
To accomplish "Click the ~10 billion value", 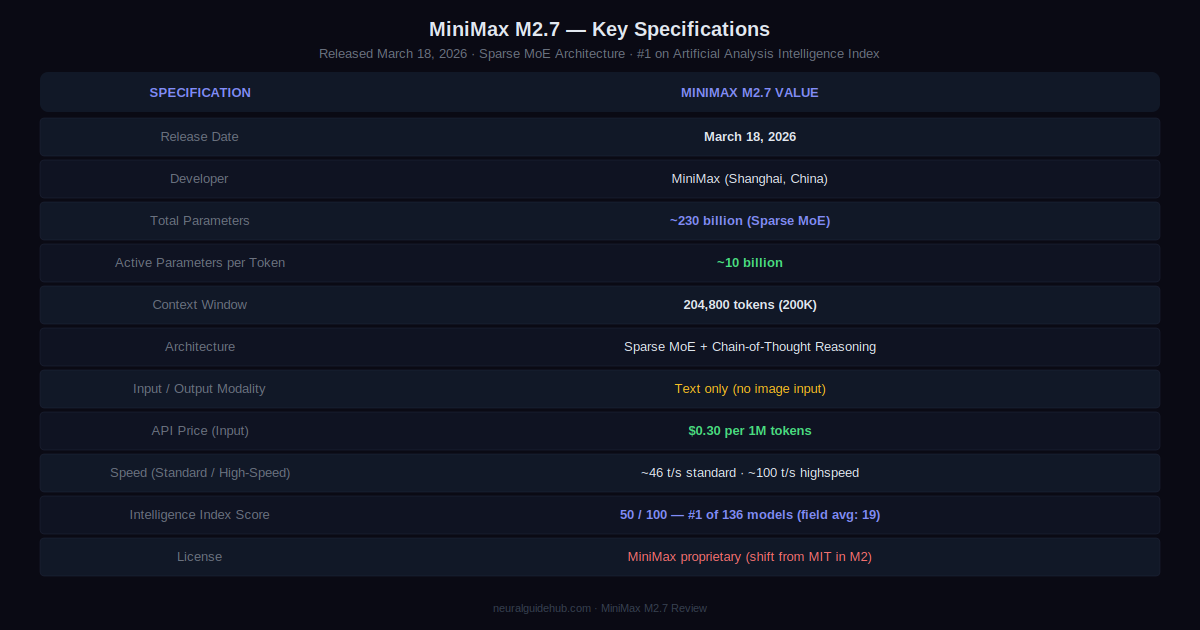I will 749,263.
